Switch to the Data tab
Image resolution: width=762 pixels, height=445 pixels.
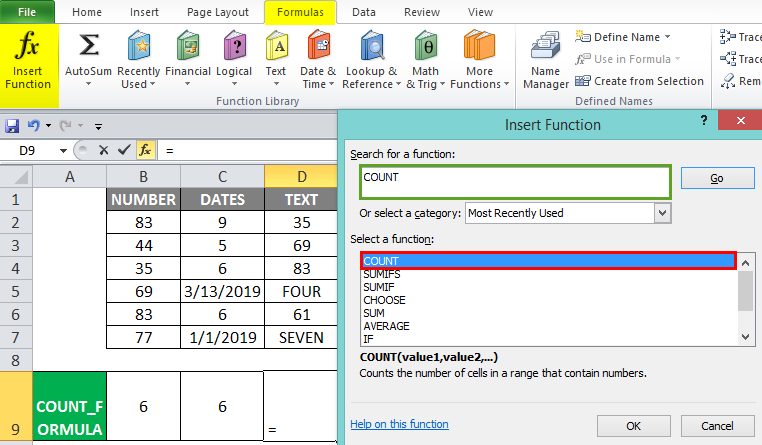364,12
